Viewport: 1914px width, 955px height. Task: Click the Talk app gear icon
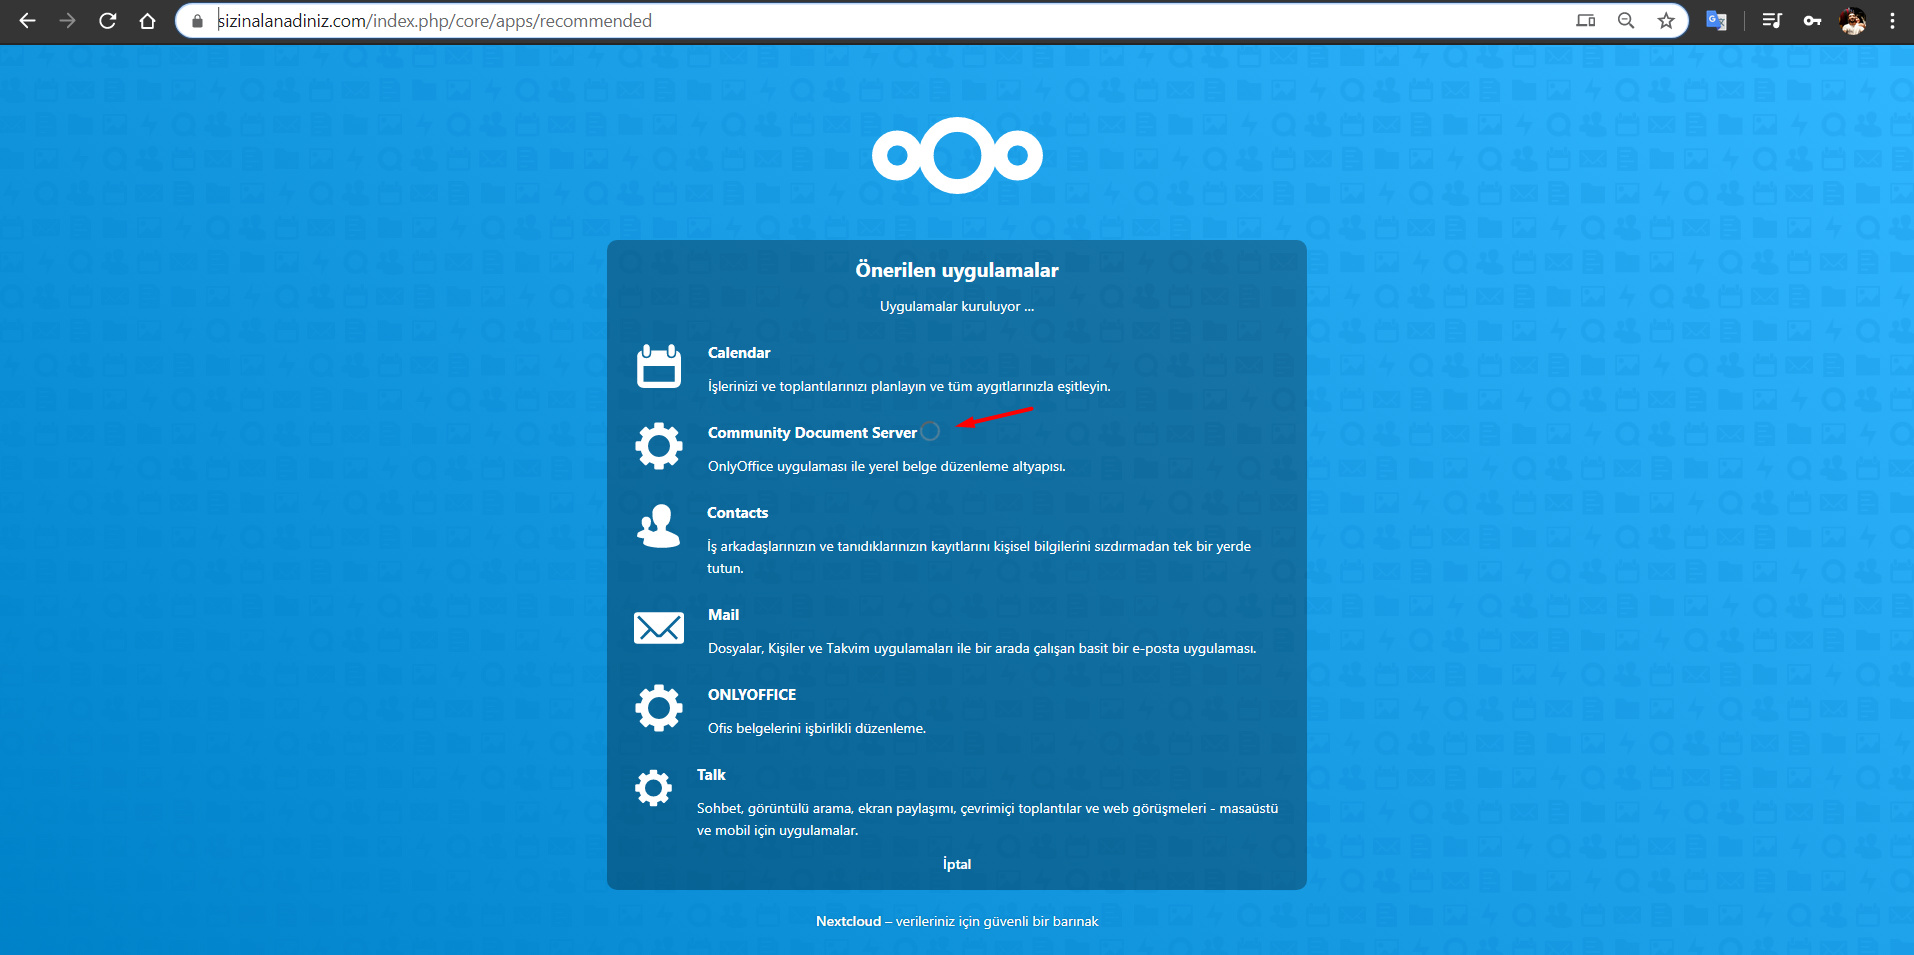pos(653,788)
